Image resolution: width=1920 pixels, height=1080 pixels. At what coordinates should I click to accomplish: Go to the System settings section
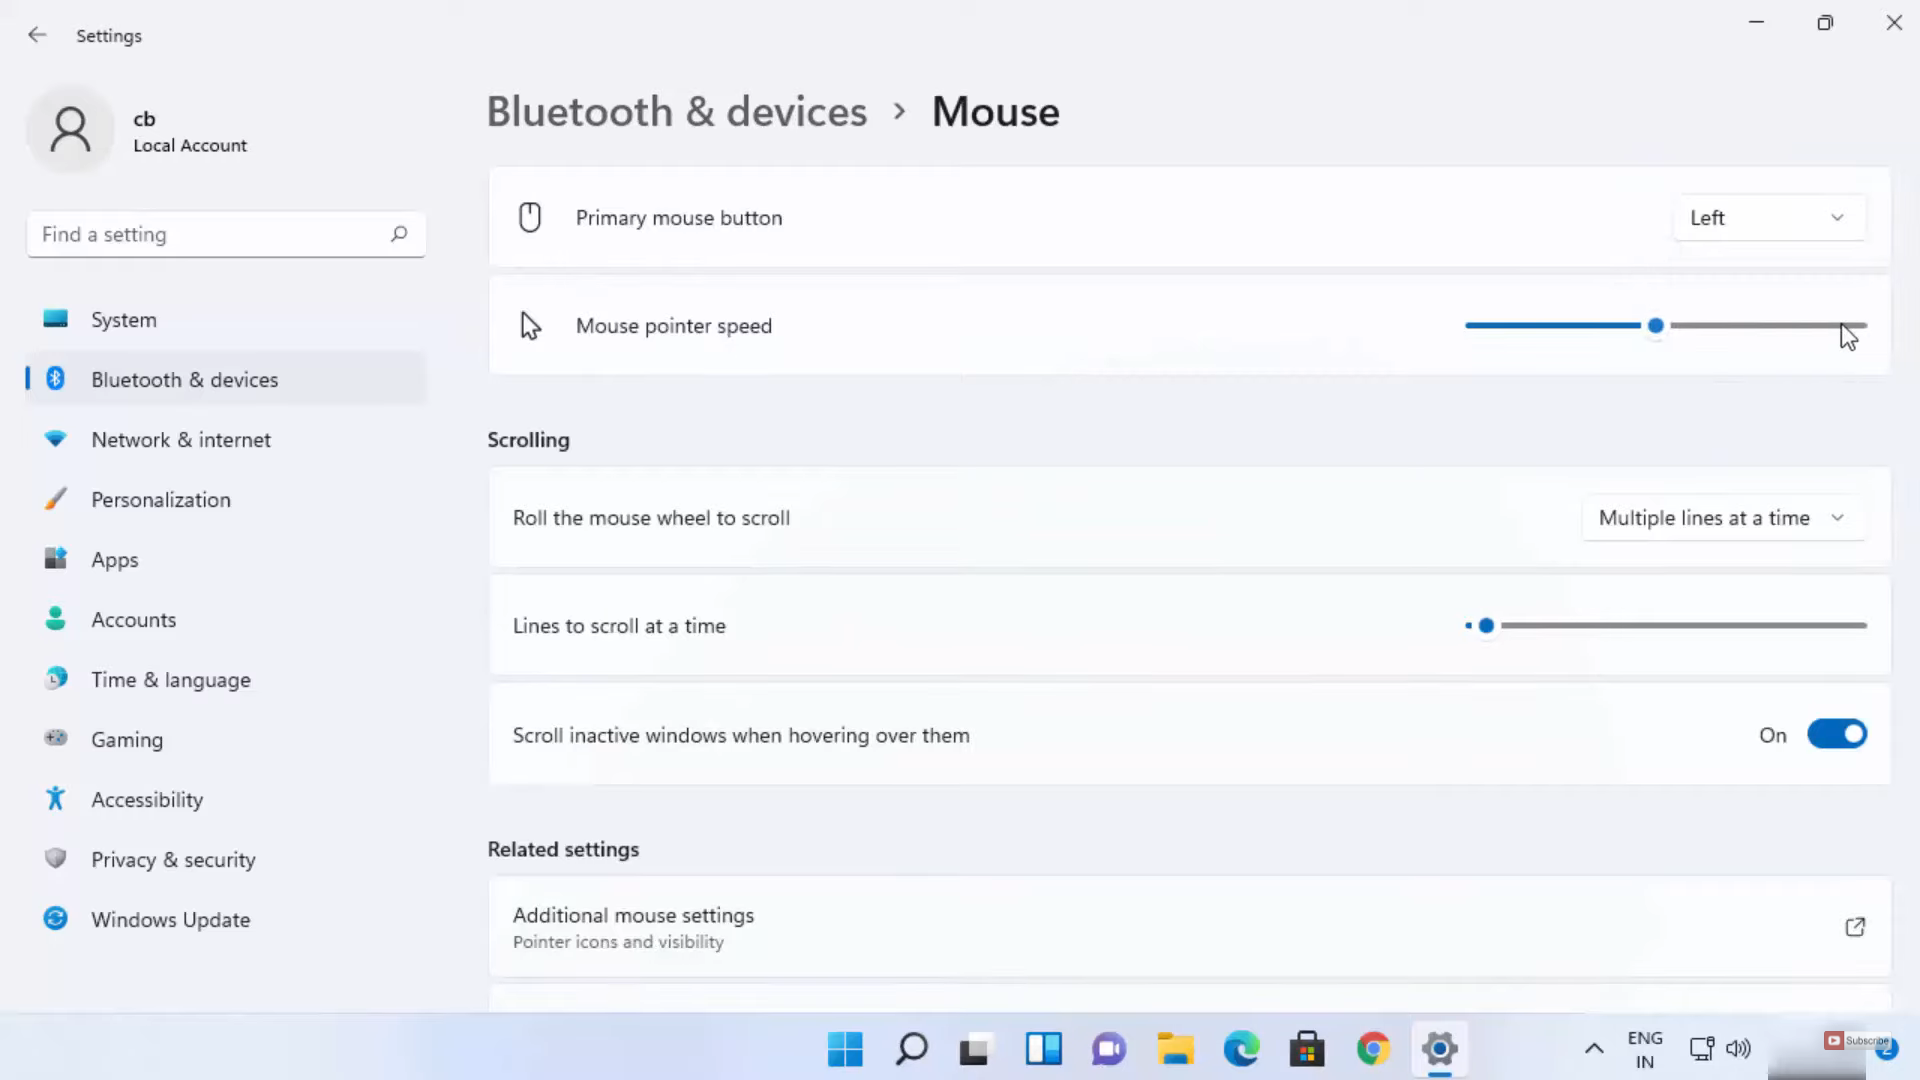click(124, 320)
